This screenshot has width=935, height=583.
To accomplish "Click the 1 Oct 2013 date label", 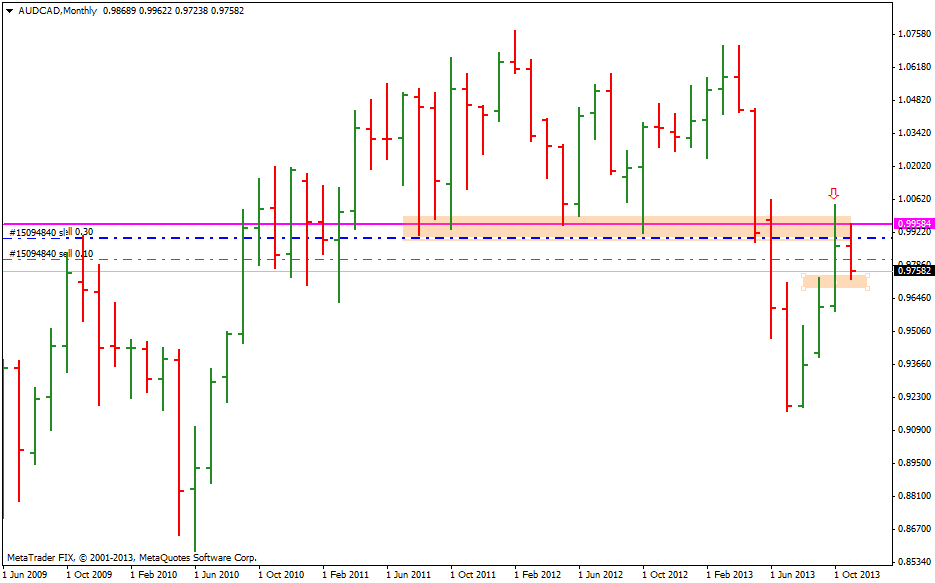I will coord(856,575).
